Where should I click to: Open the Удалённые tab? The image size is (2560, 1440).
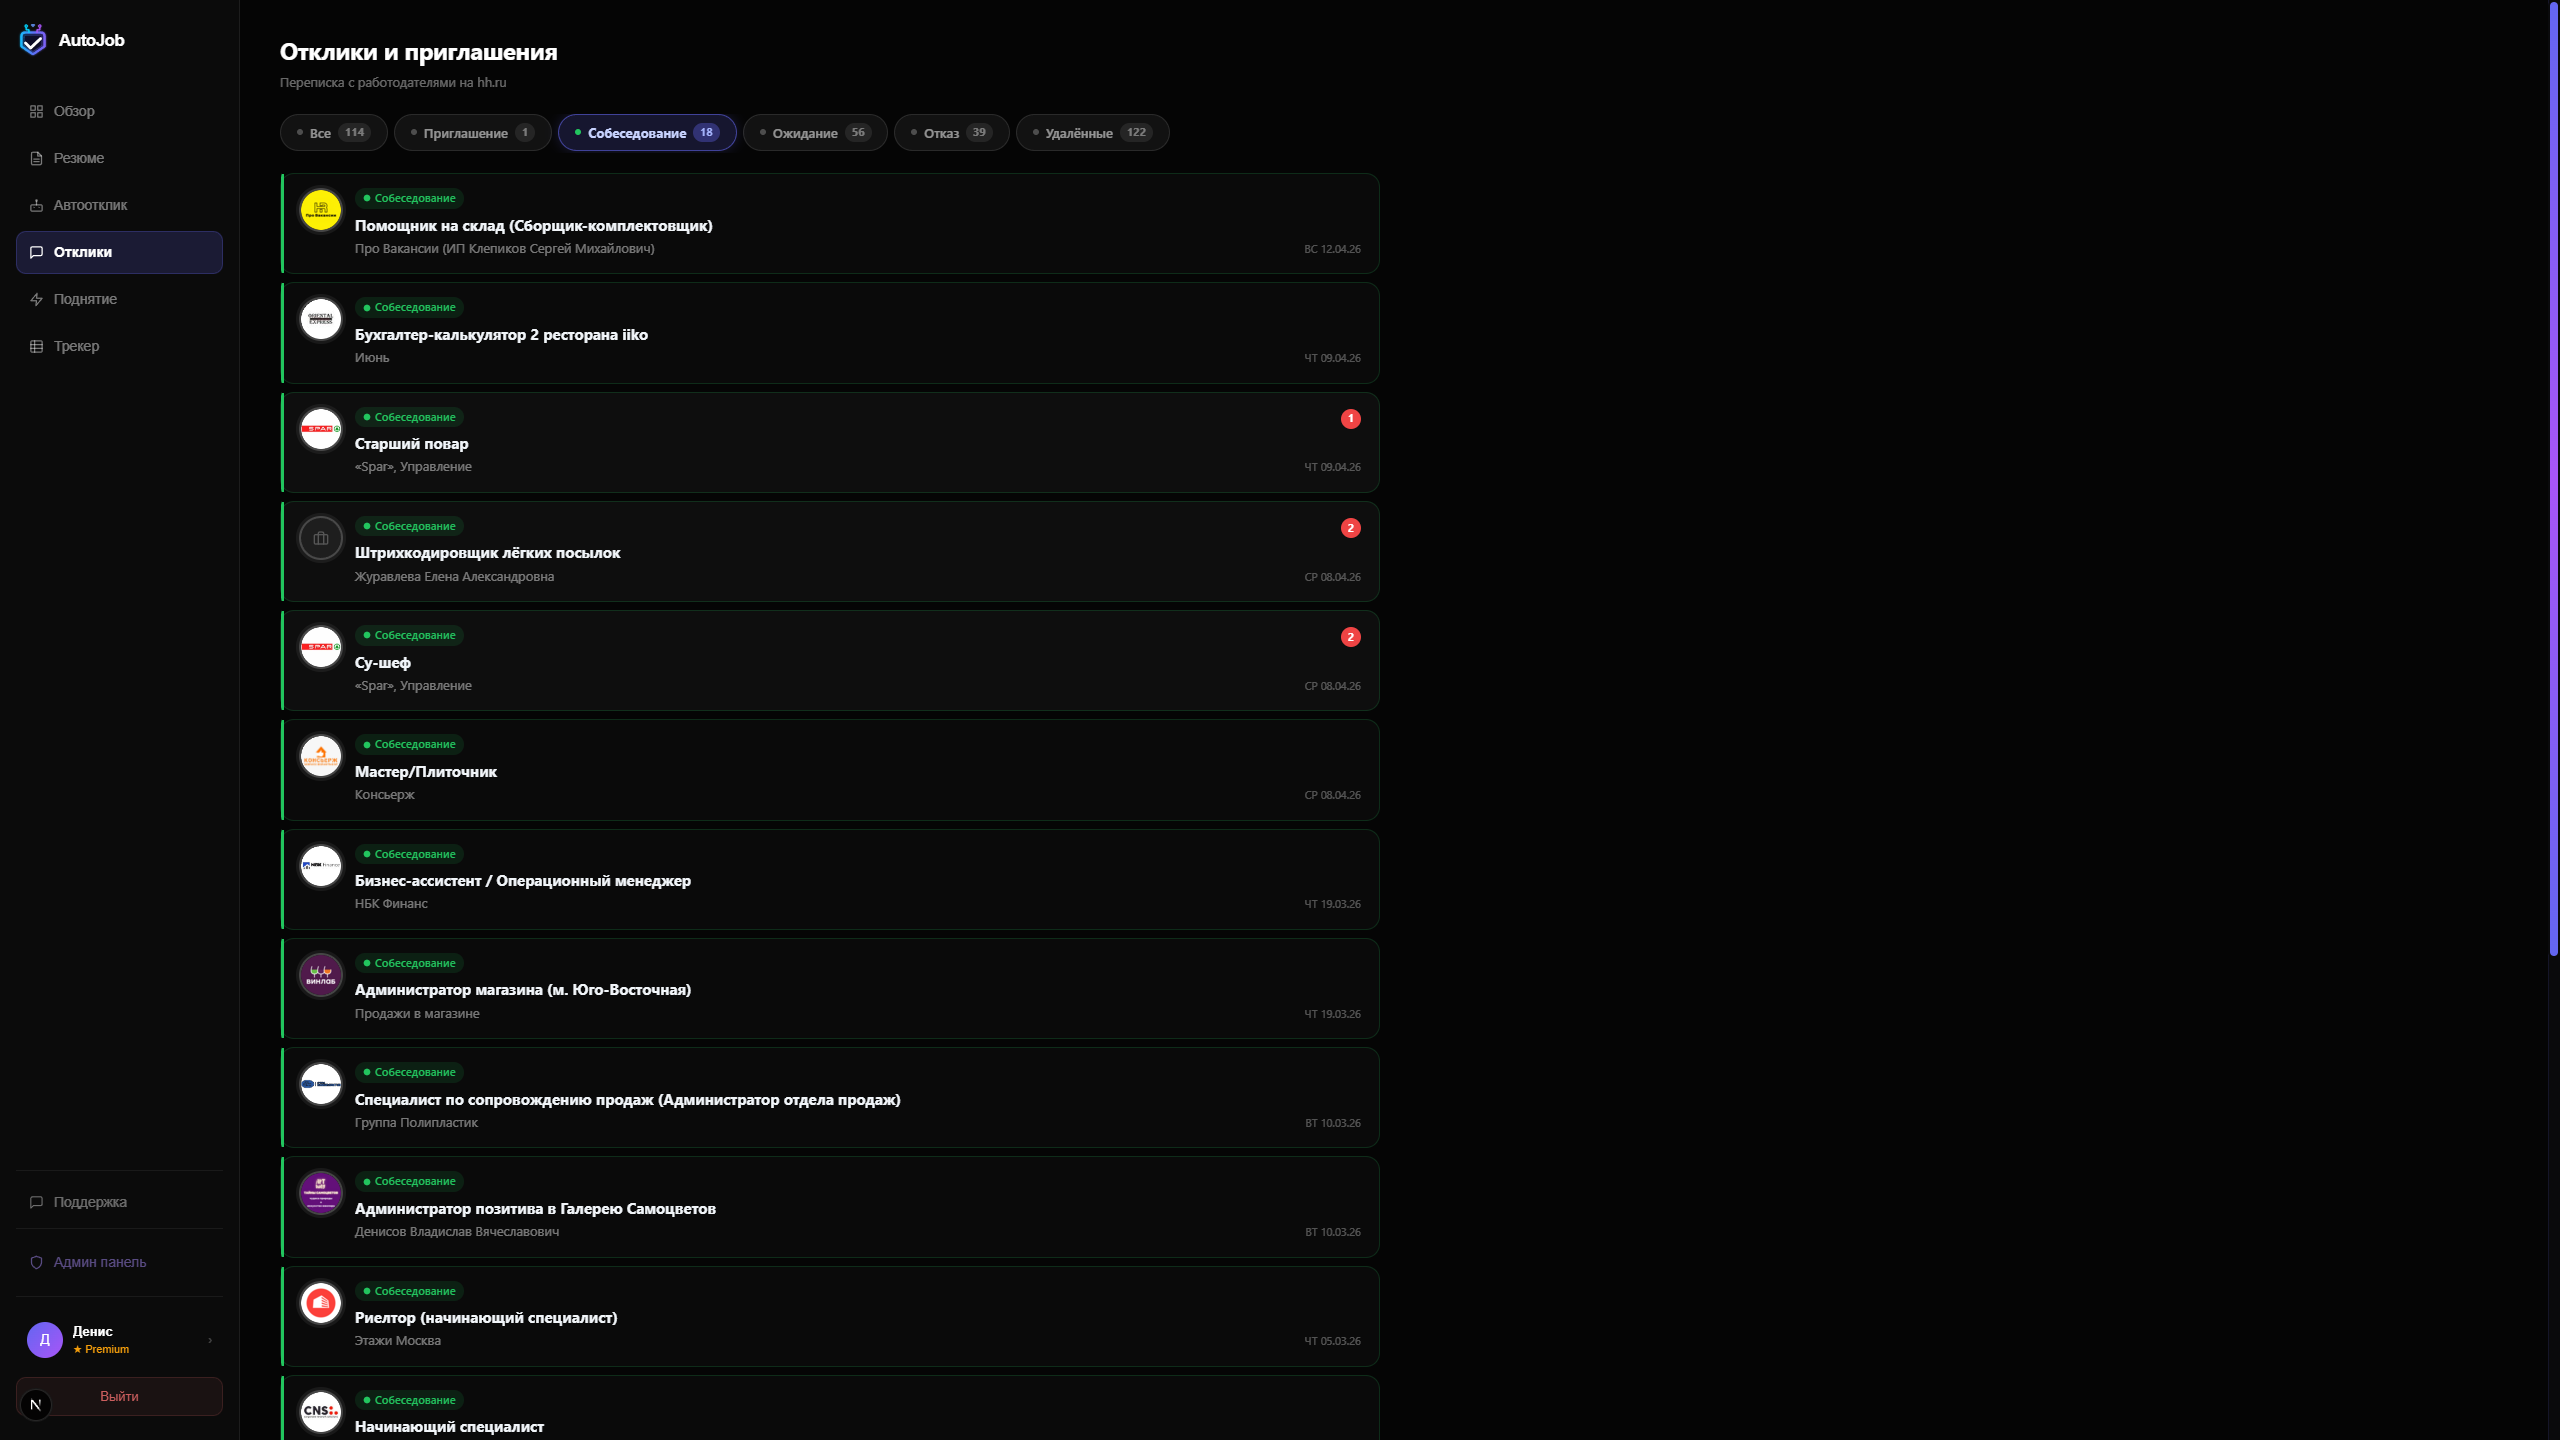tap(1092, 133)
